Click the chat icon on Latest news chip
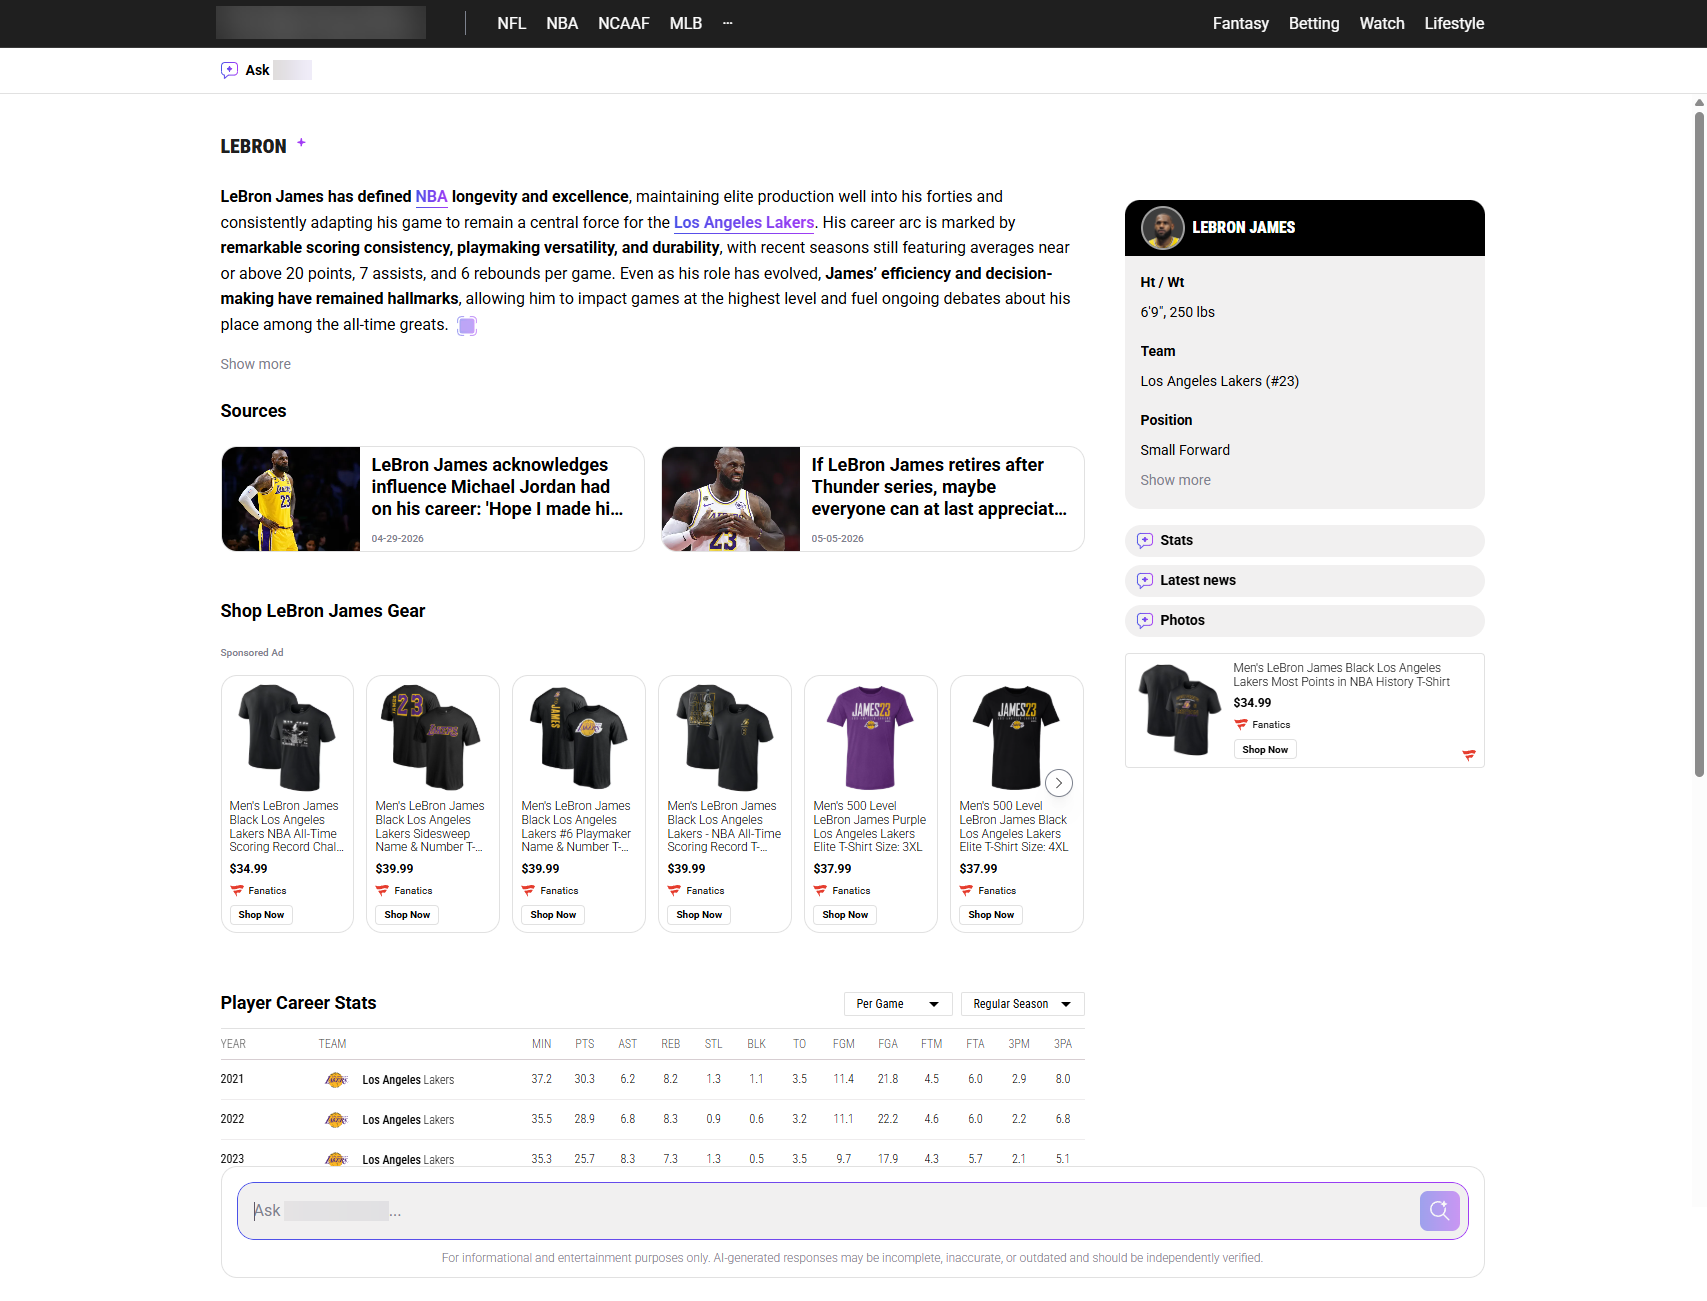 (1145, 581)
